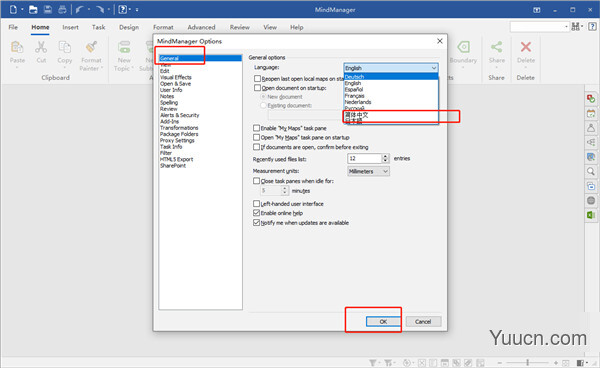Click the zoom out minus button in status bar
The image size is (600, 368).
(500, 362)
